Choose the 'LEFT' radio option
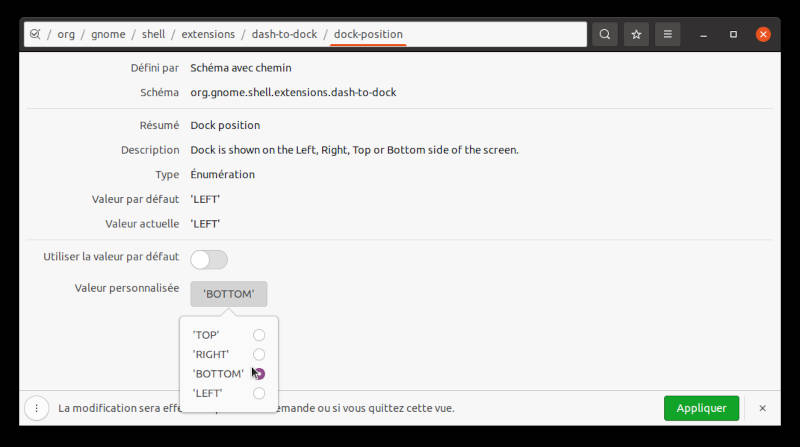This screenshot has height=447, width=800. (259, 393)
